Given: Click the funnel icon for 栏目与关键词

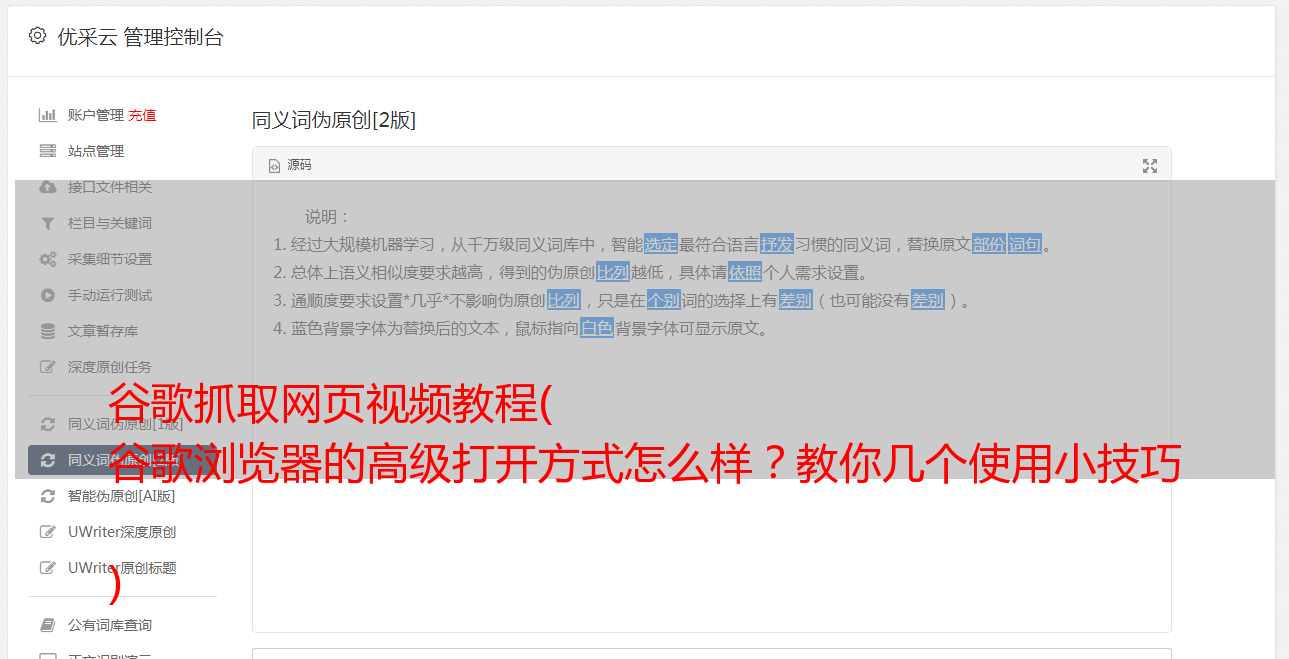Looking at the screenshot, I should 47,223.
